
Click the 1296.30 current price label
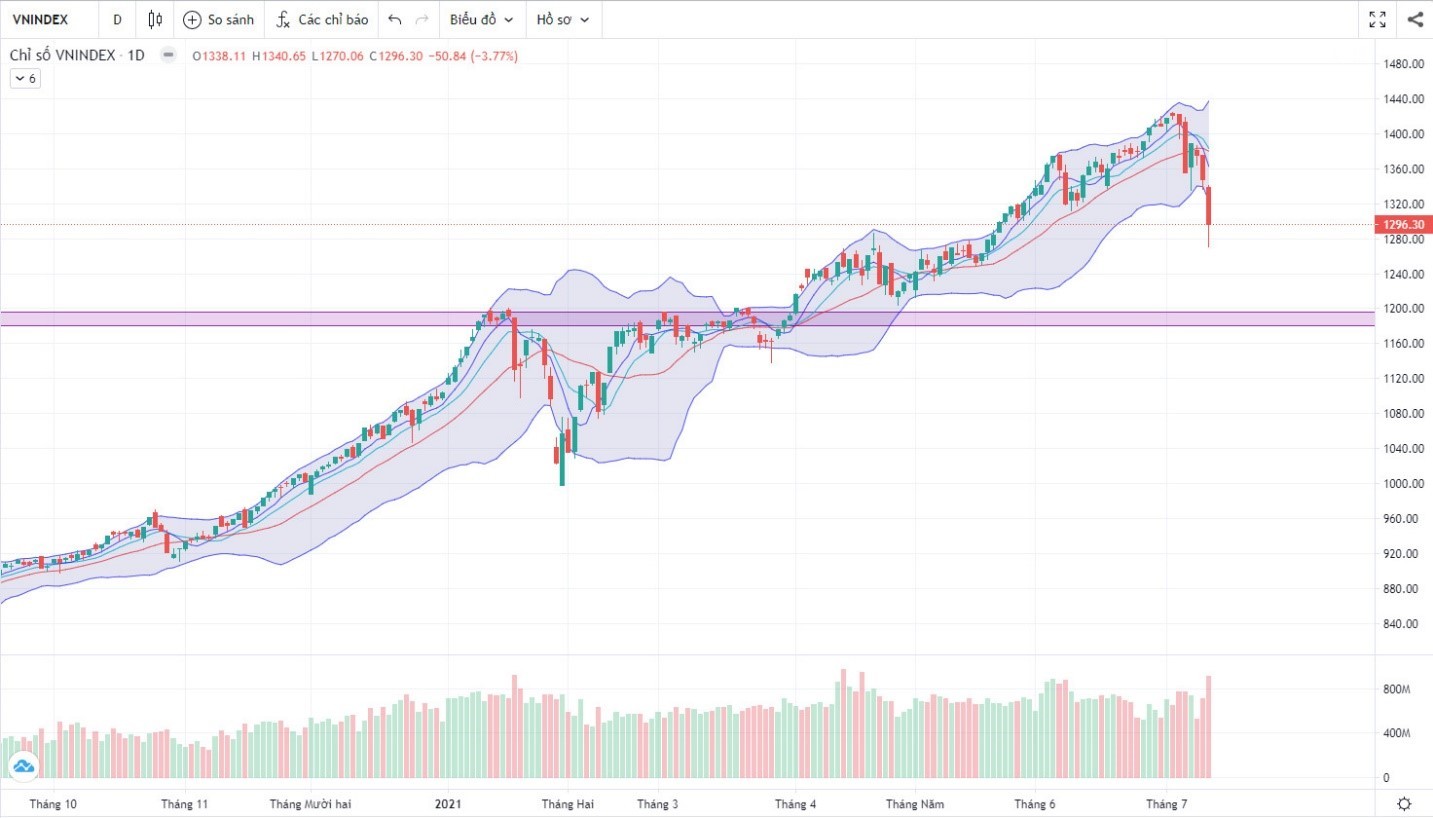[x=1402, y=224]
